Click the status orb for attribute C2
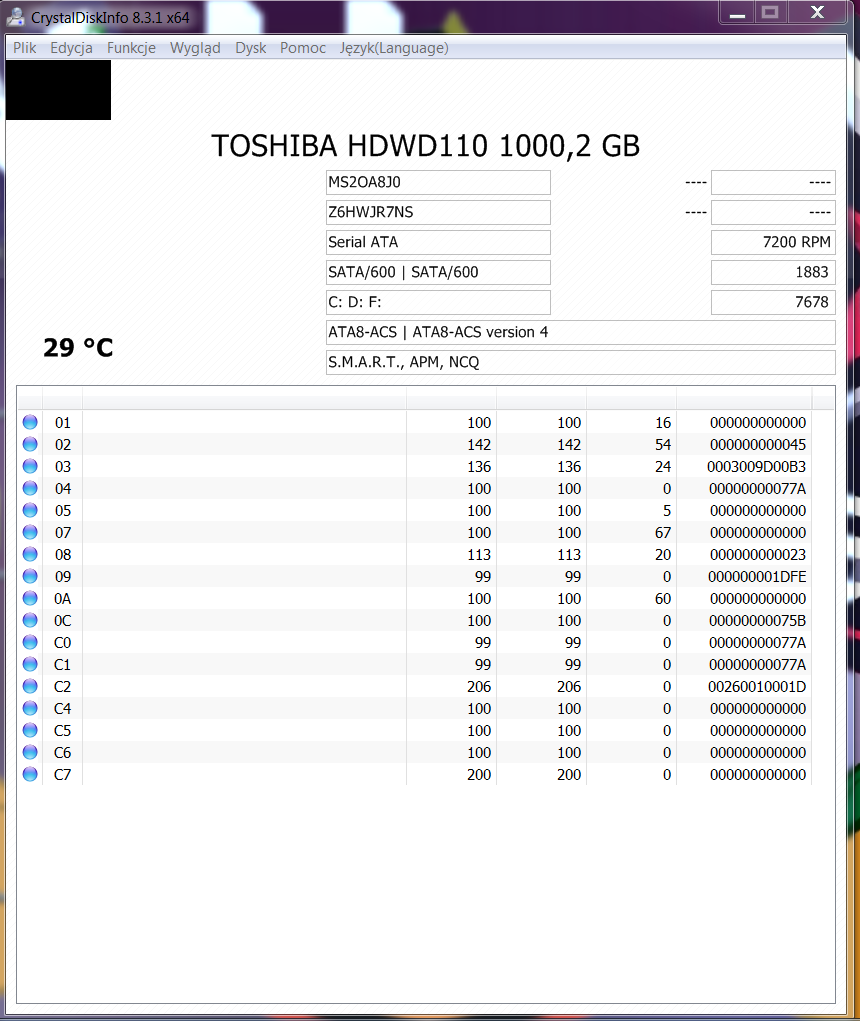Viewport: 860px width, 1021px height. [x=30, y=686]
